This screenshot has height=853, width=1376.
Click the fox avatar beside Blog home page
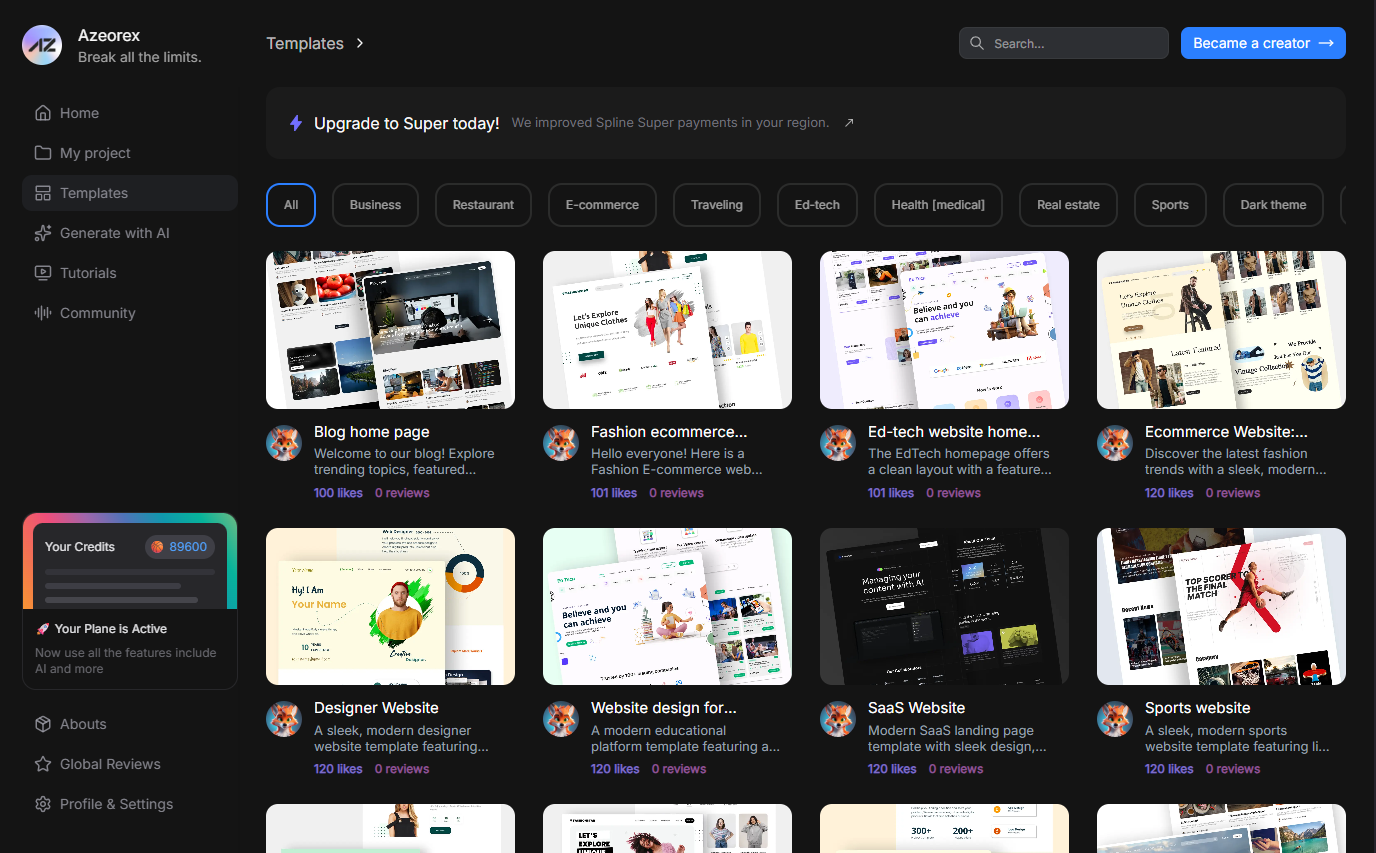click(284, 443)
